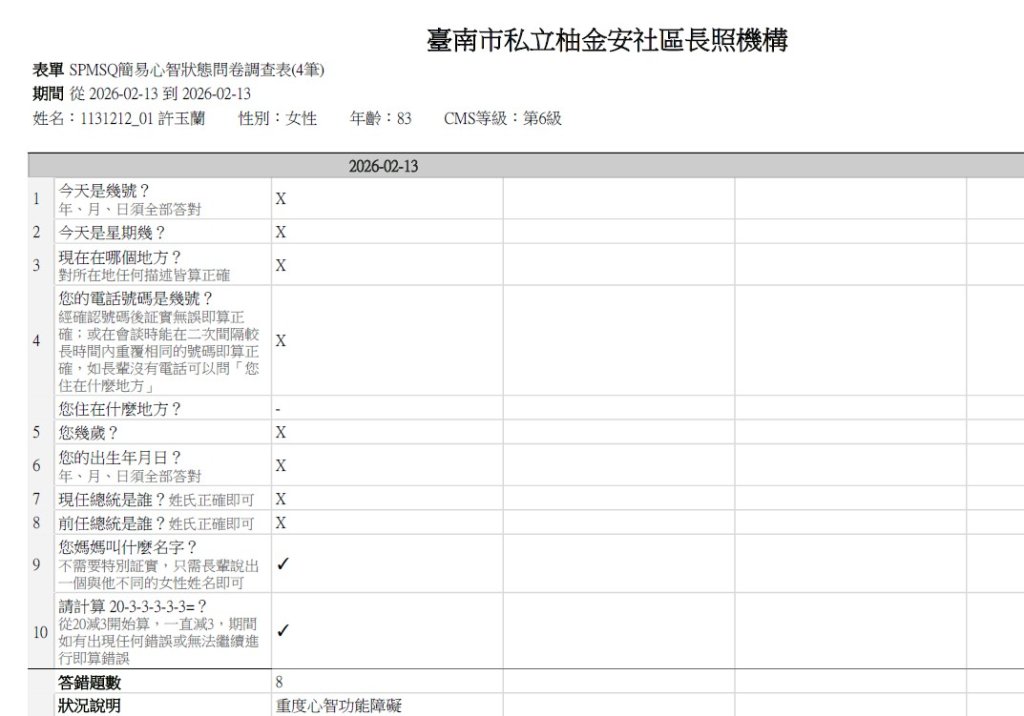The height and width of the screenshot is (716, 1024).
Task: Click the 年齡：83 field
Action: coord(380,119)
